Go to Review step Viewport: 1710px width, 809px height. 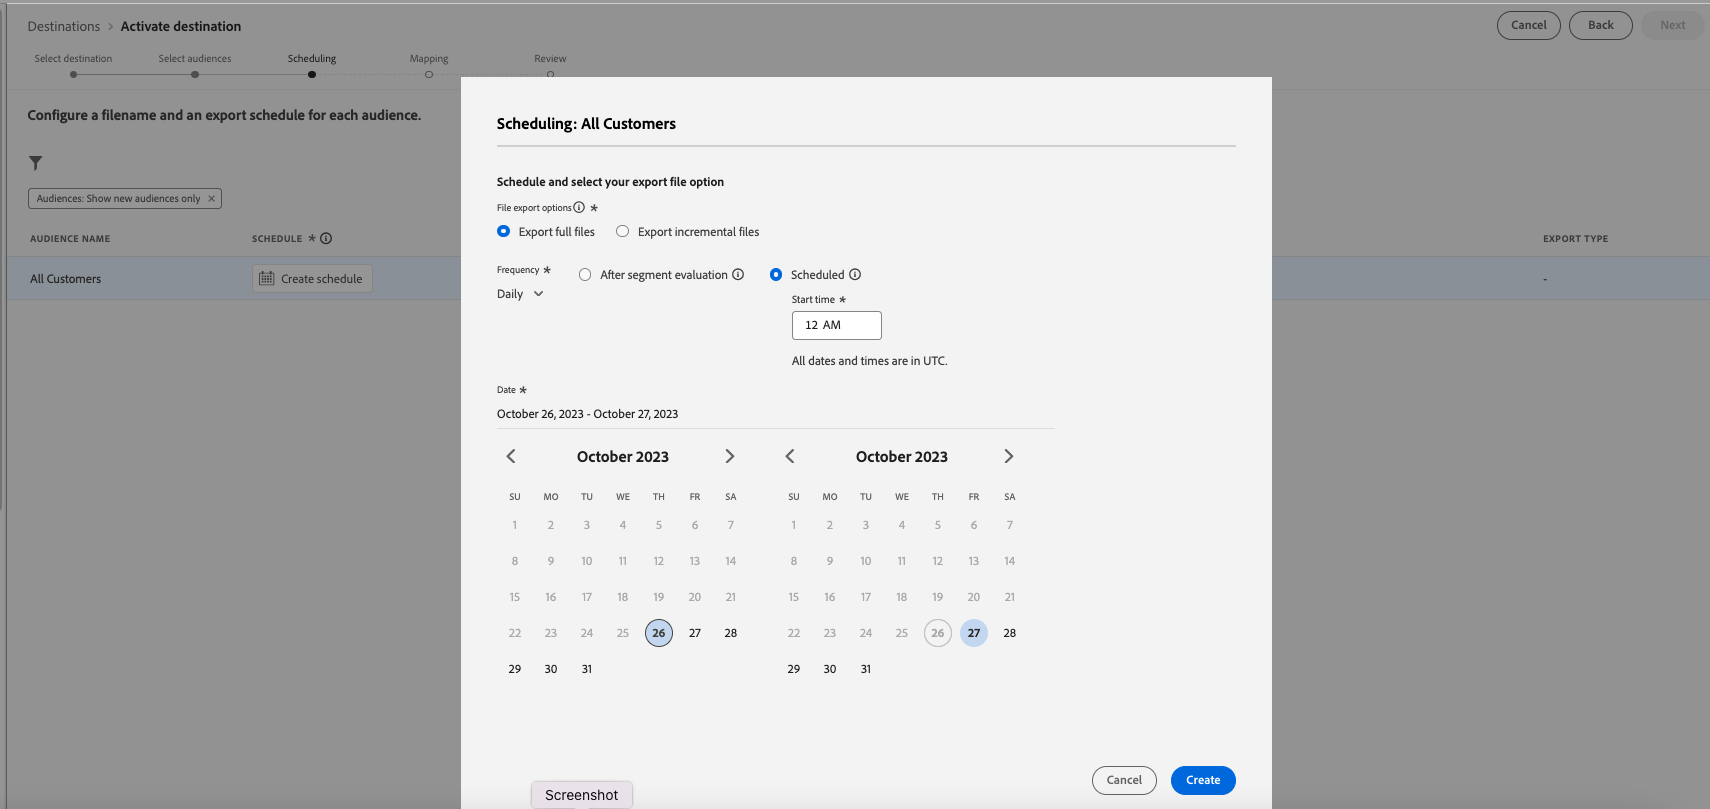[550, 65]
